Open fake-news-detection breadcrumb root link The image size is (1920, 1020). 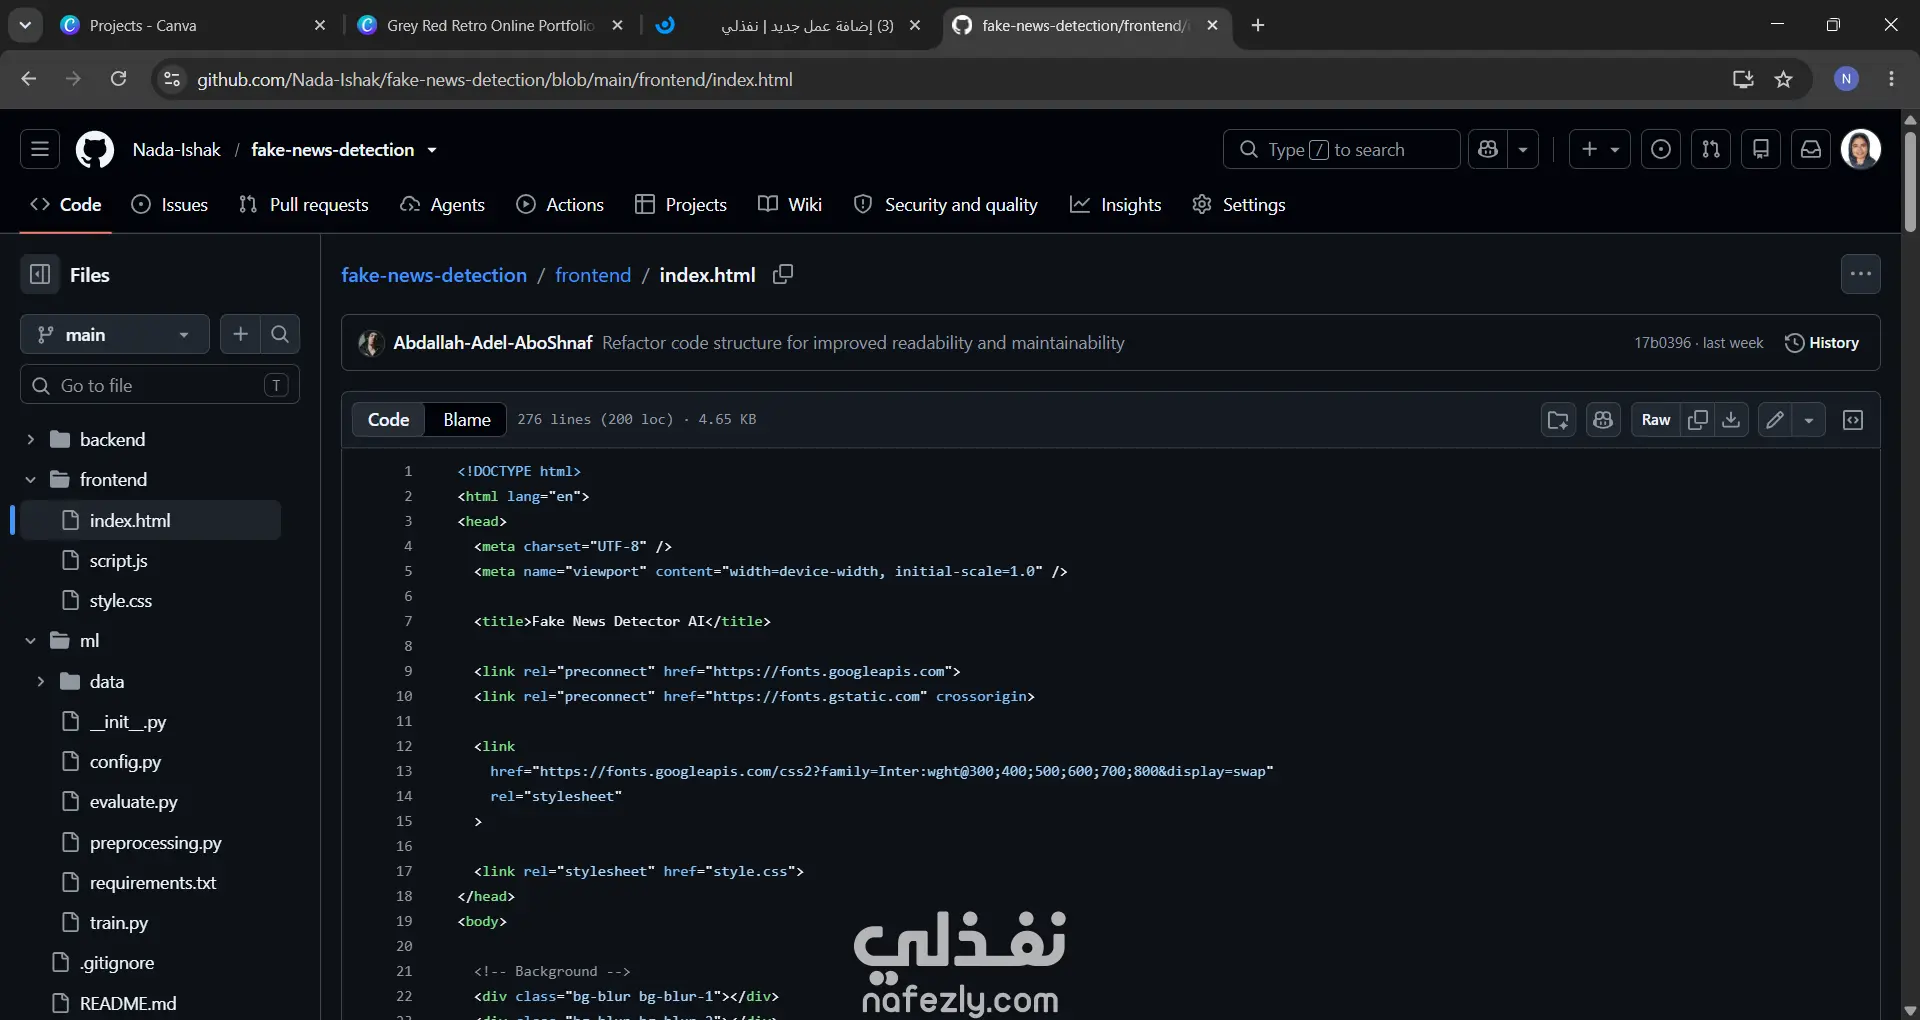[434, 275]
